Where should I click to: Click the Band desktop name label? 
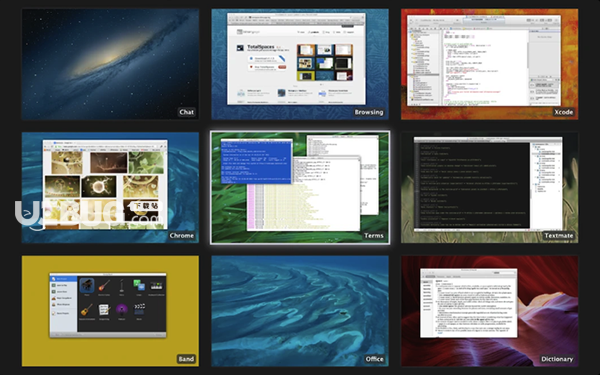click(186, 359)
